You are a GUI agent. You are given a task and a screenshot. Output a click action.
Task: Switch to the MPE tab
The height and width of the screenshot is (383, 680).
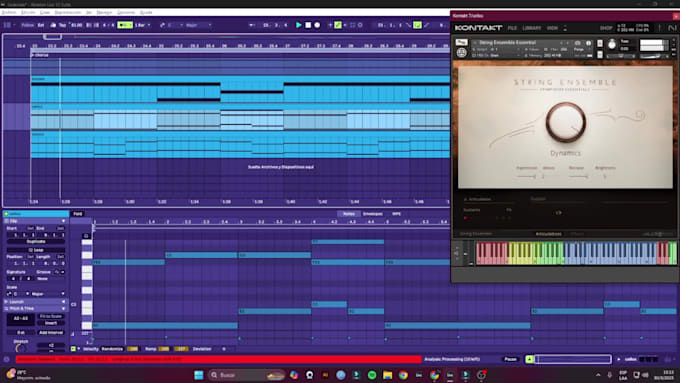coord(396,214)
